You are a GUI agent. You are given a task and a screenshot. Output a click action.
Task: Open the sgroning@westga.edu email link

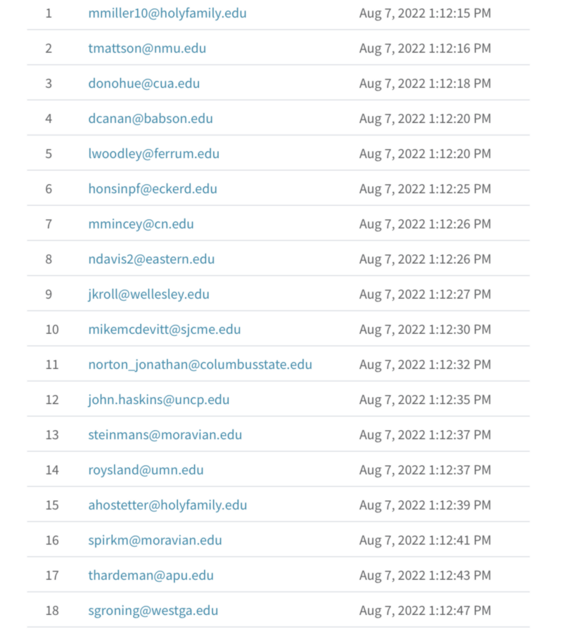click(153, 611)
